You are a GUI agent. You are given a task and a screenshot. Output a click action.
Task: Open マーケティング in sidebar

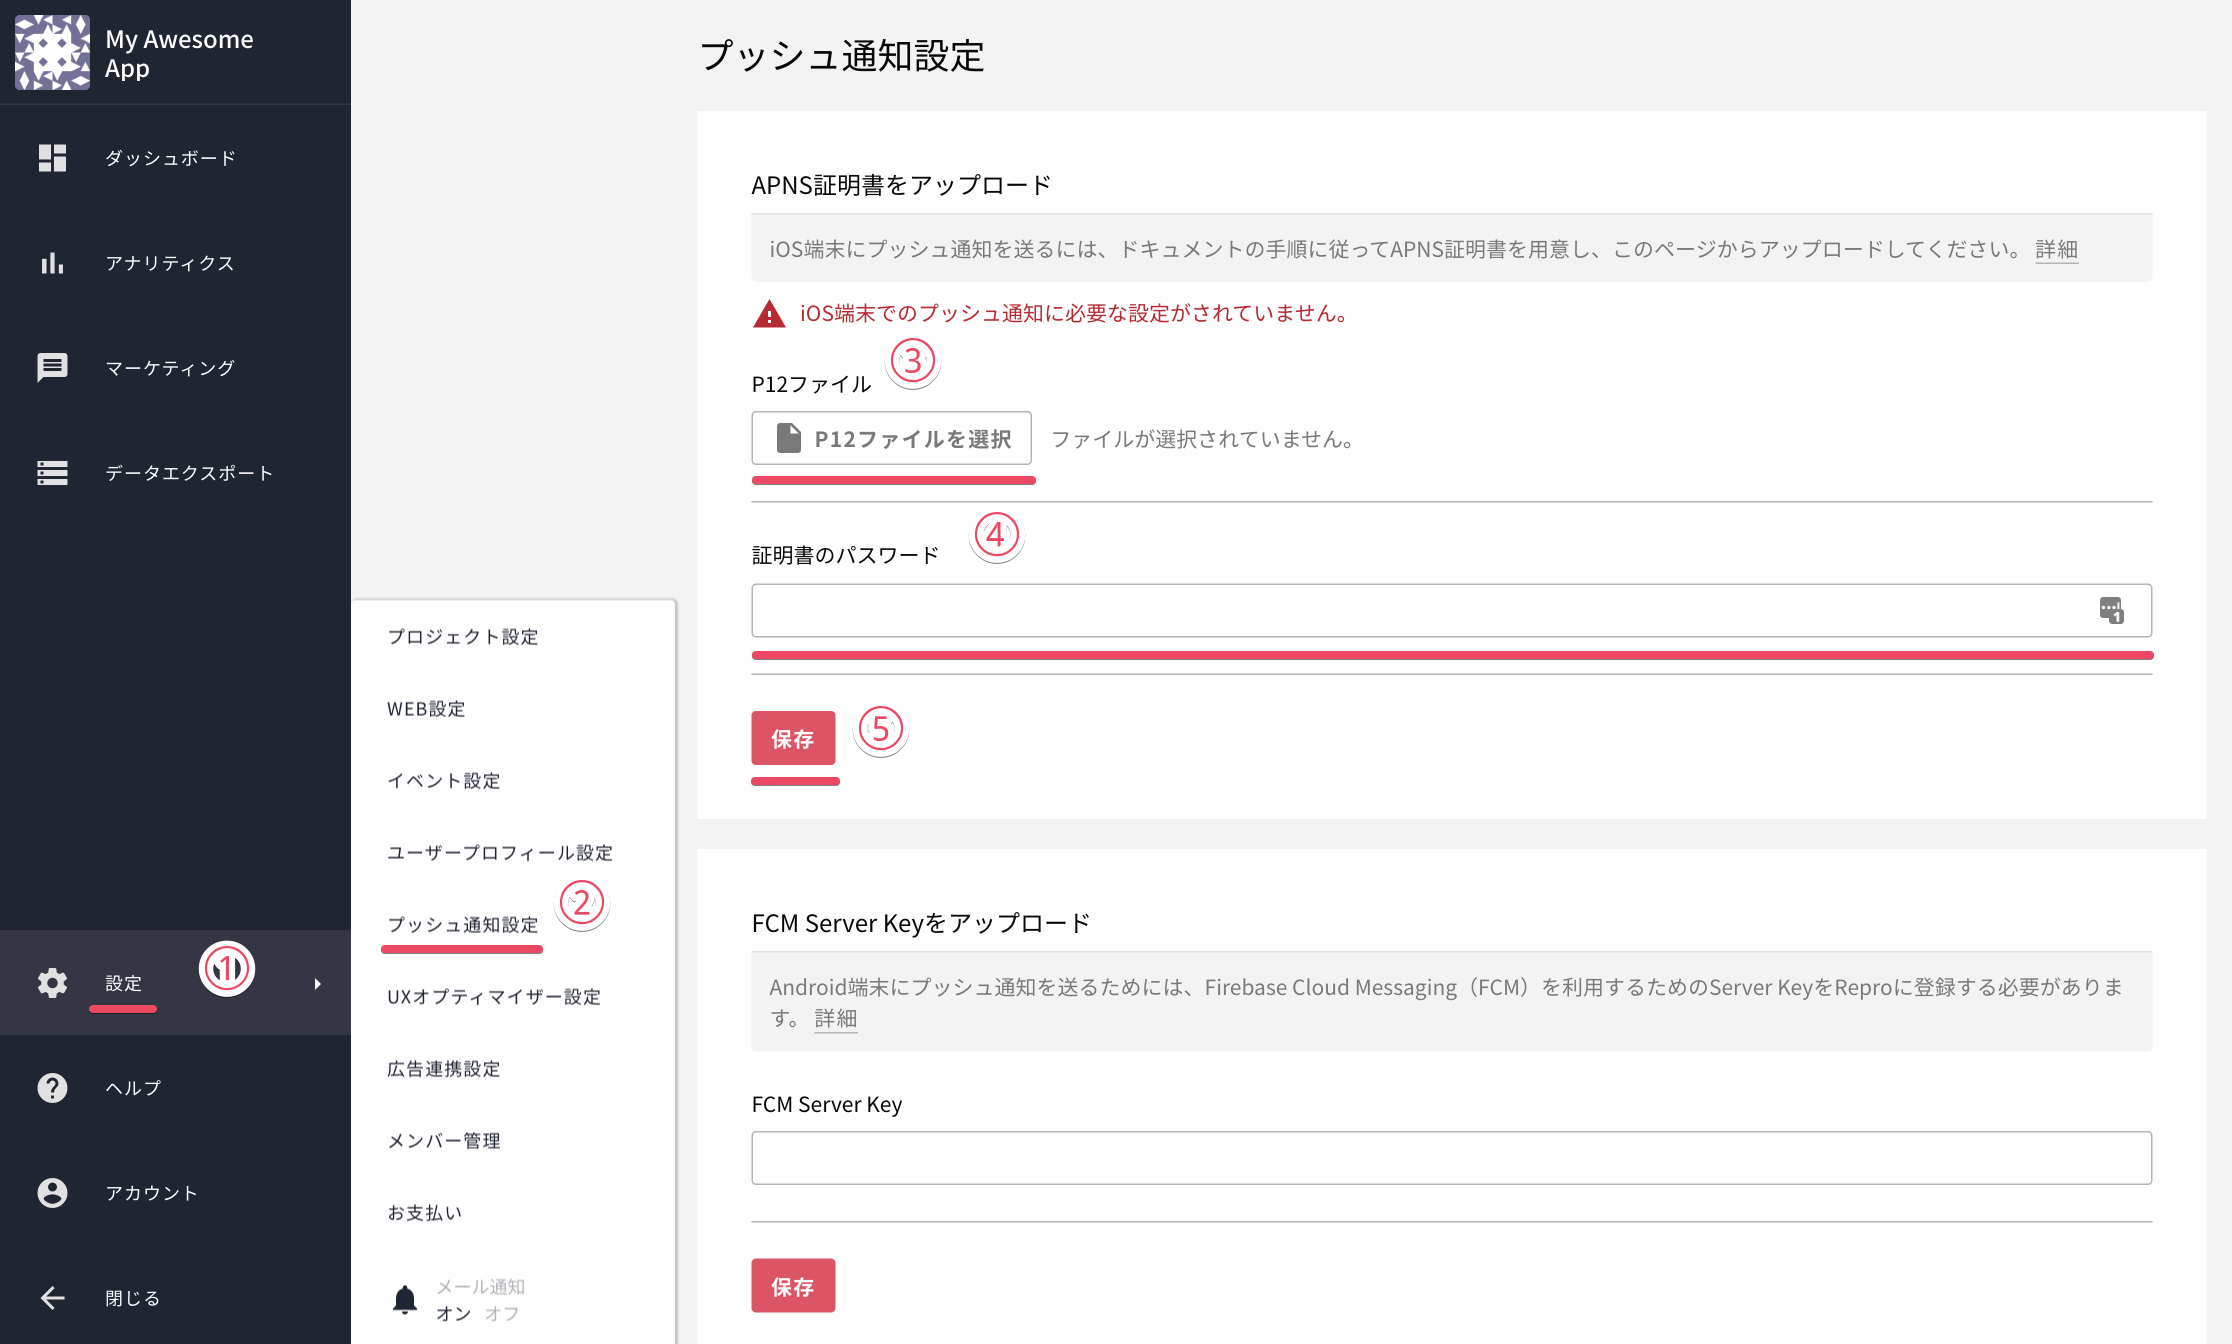(170, 368)
